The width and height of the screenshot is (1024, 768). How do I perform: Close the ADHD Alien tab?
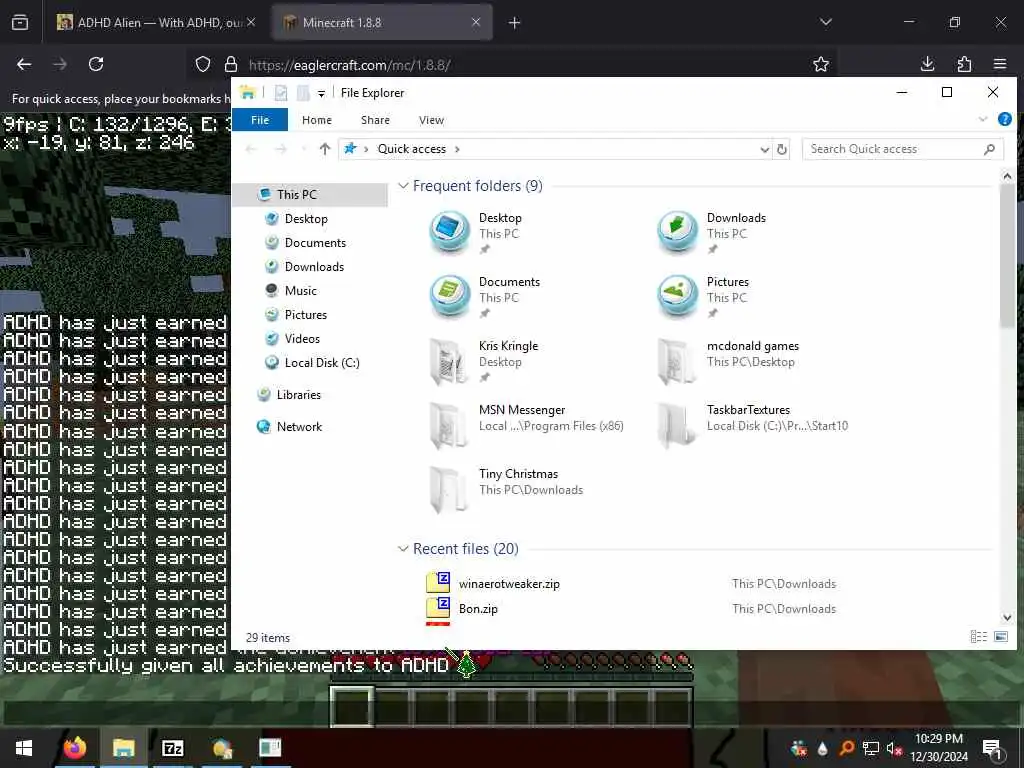(x=251, y=22)
